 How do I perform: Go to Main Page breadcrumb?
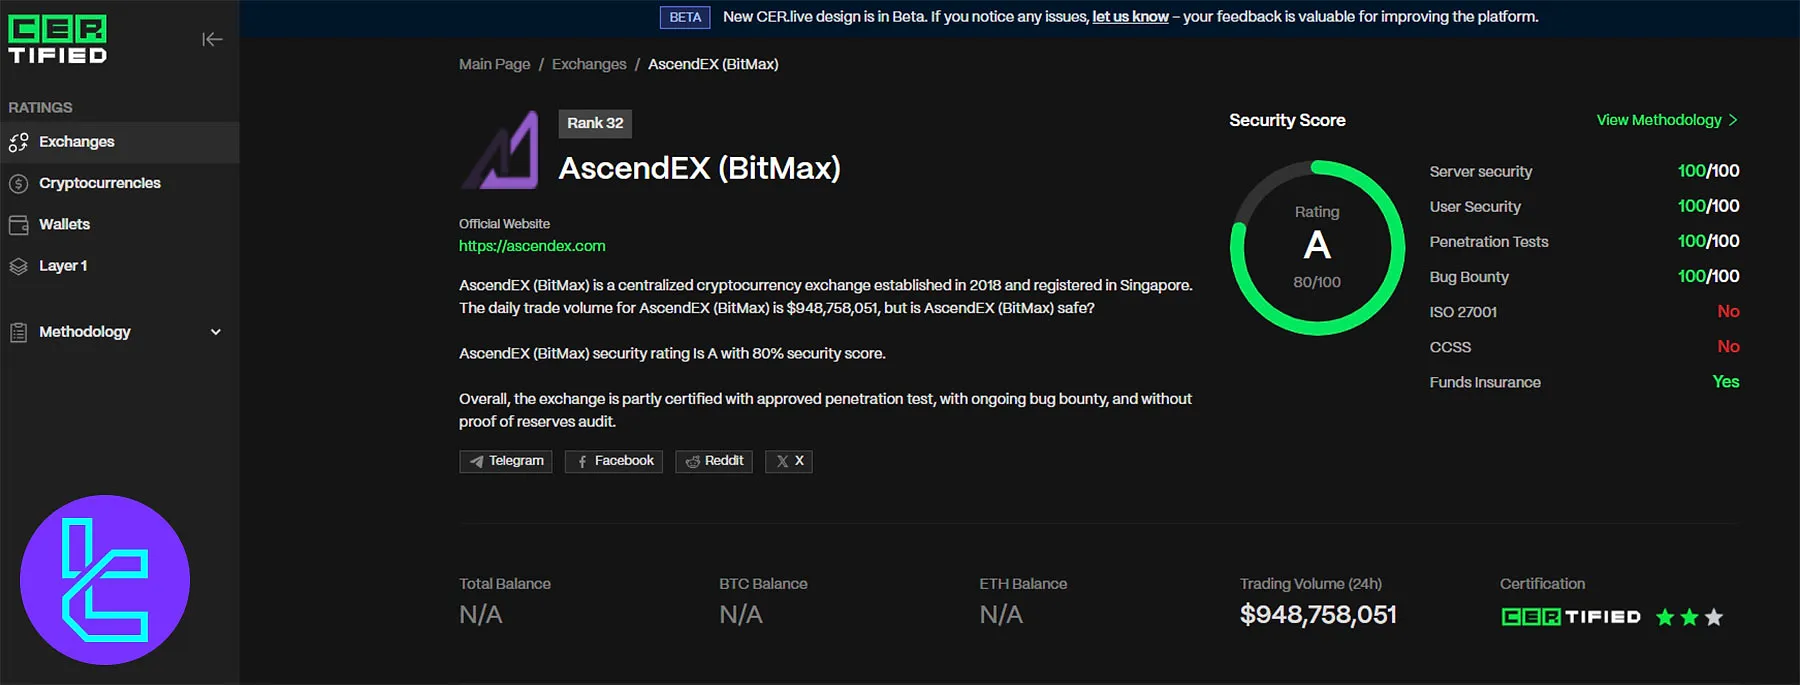(494, 64)
